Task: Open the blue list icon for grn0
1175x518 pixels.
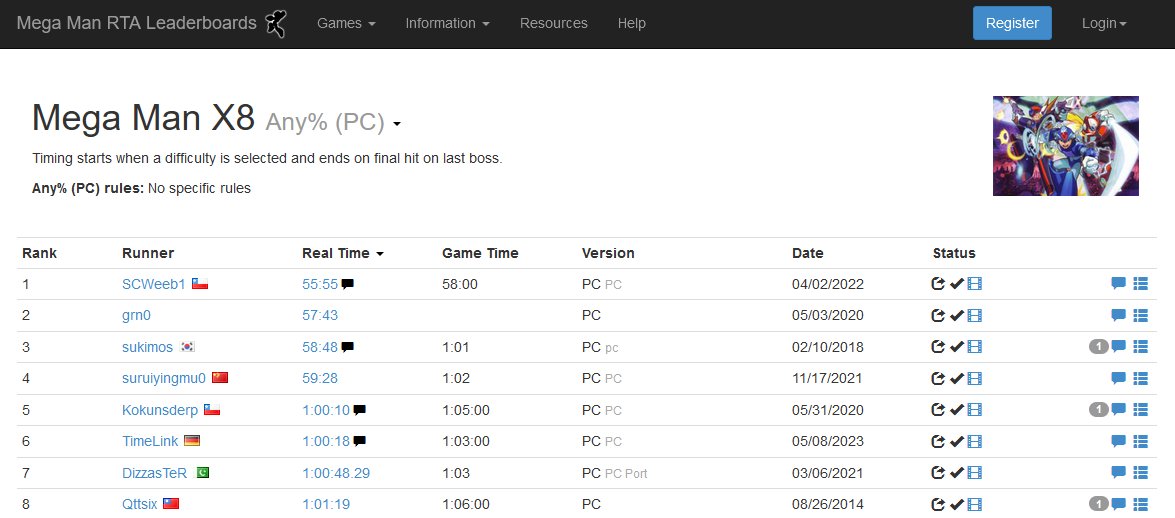Action: (x=1141, y=315)
